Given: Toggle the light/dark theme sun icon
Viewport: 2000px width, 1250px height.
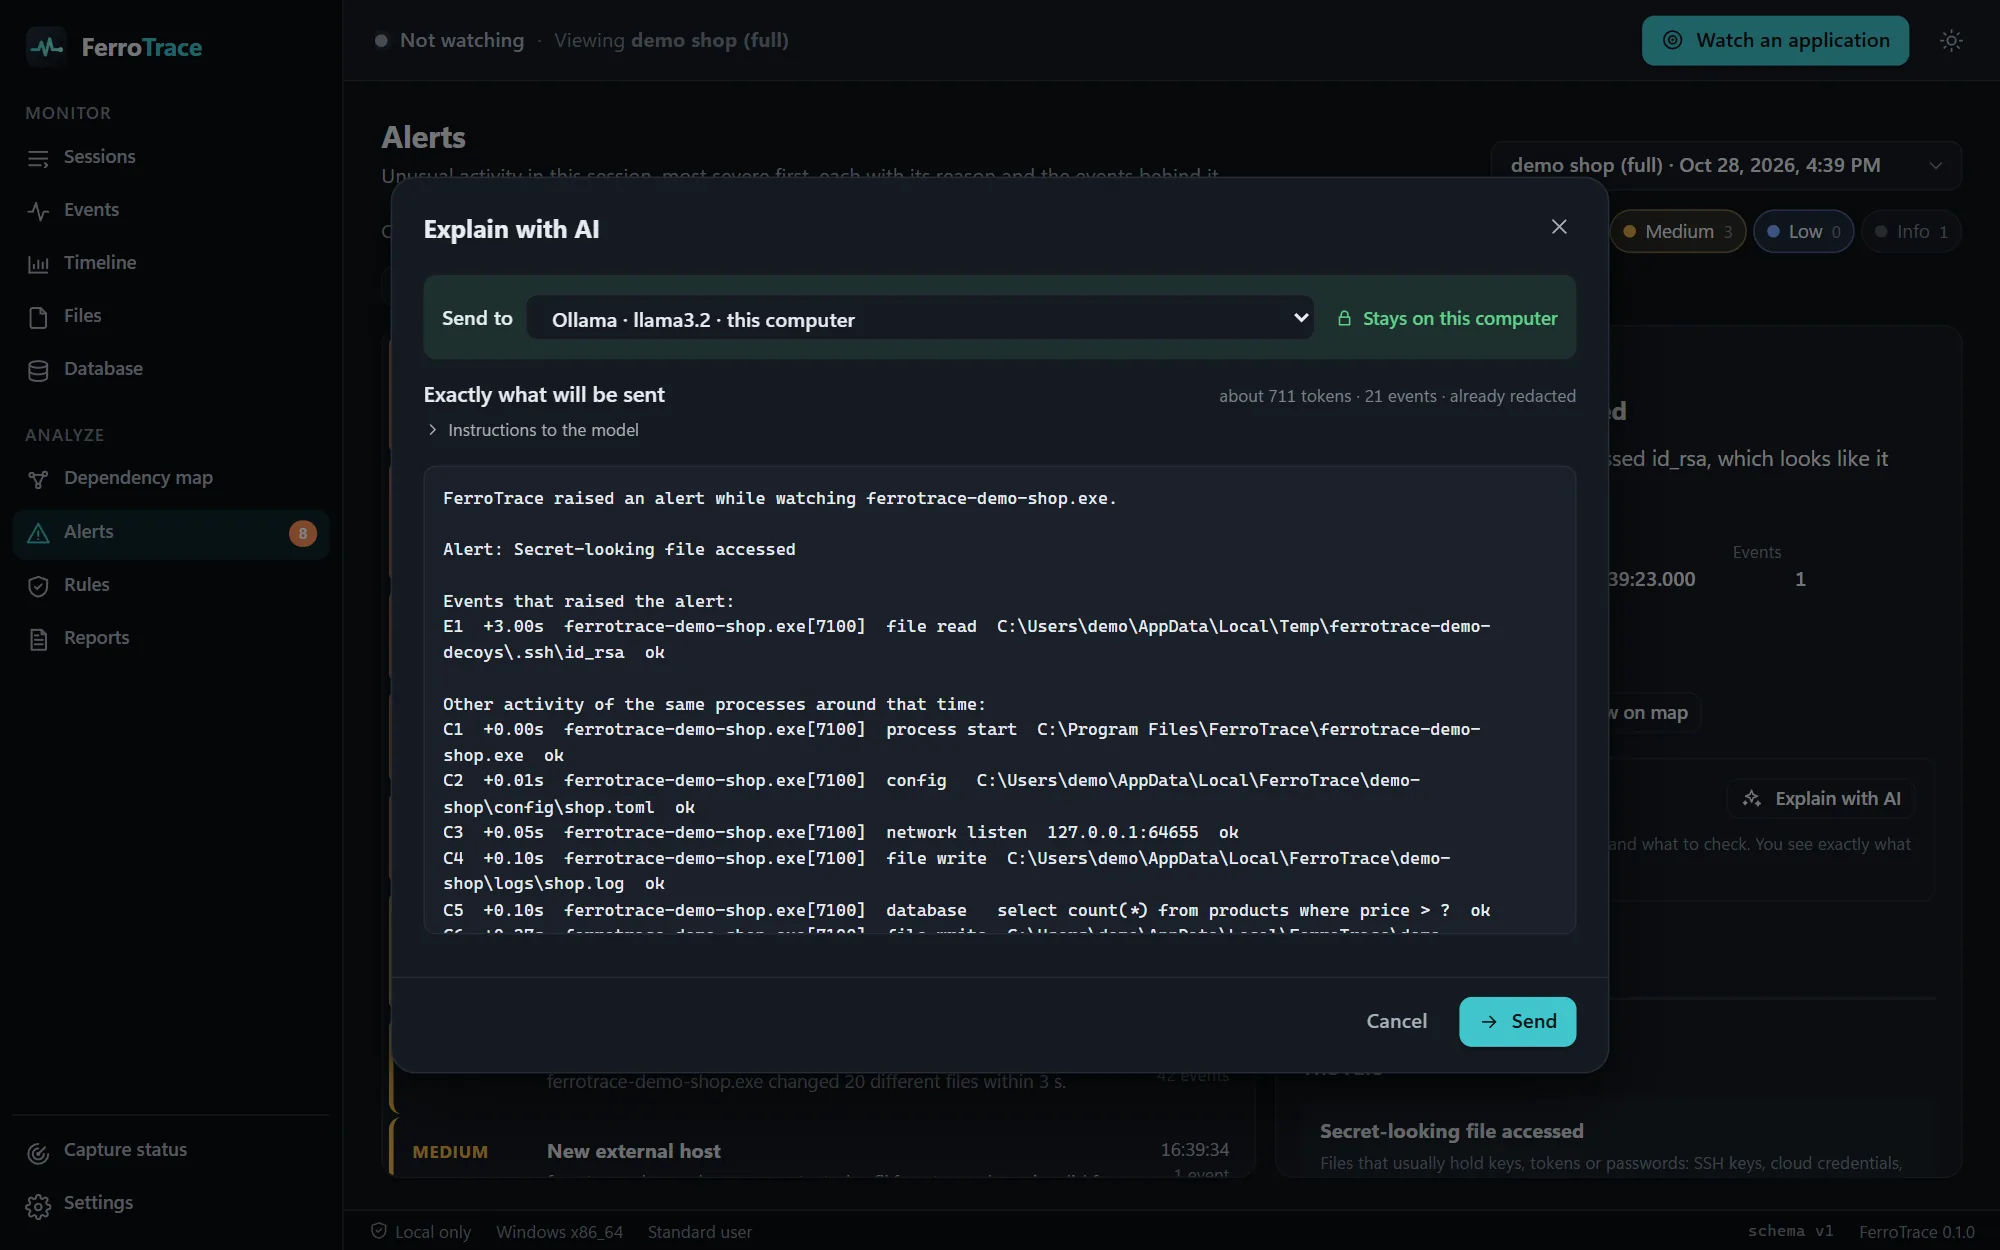Looking at the screenshot, I should pos(1951,41).
